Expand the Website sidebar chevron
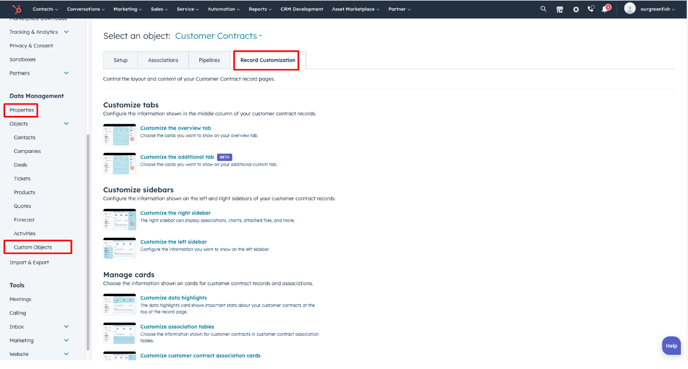The height and width of the screenshot is (369, 688). point(66,354)
